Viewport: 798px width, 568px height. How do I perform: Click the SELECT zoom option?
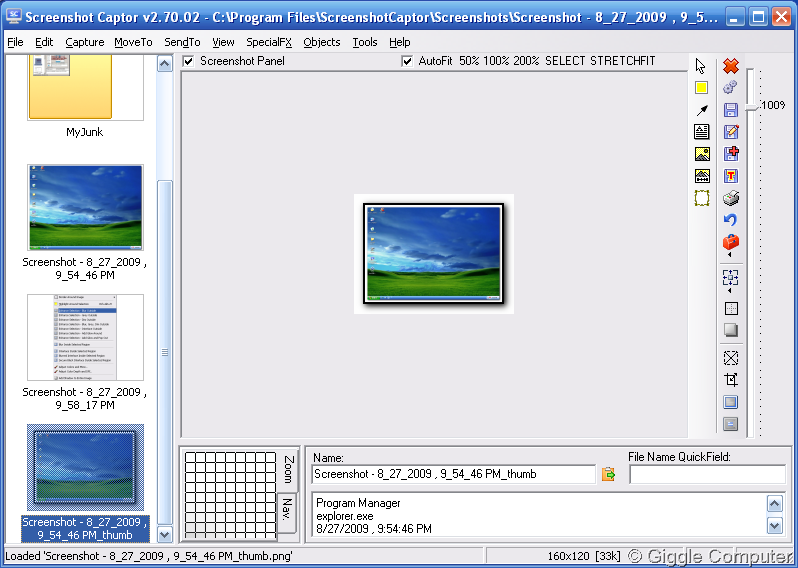tap(565, 61)
